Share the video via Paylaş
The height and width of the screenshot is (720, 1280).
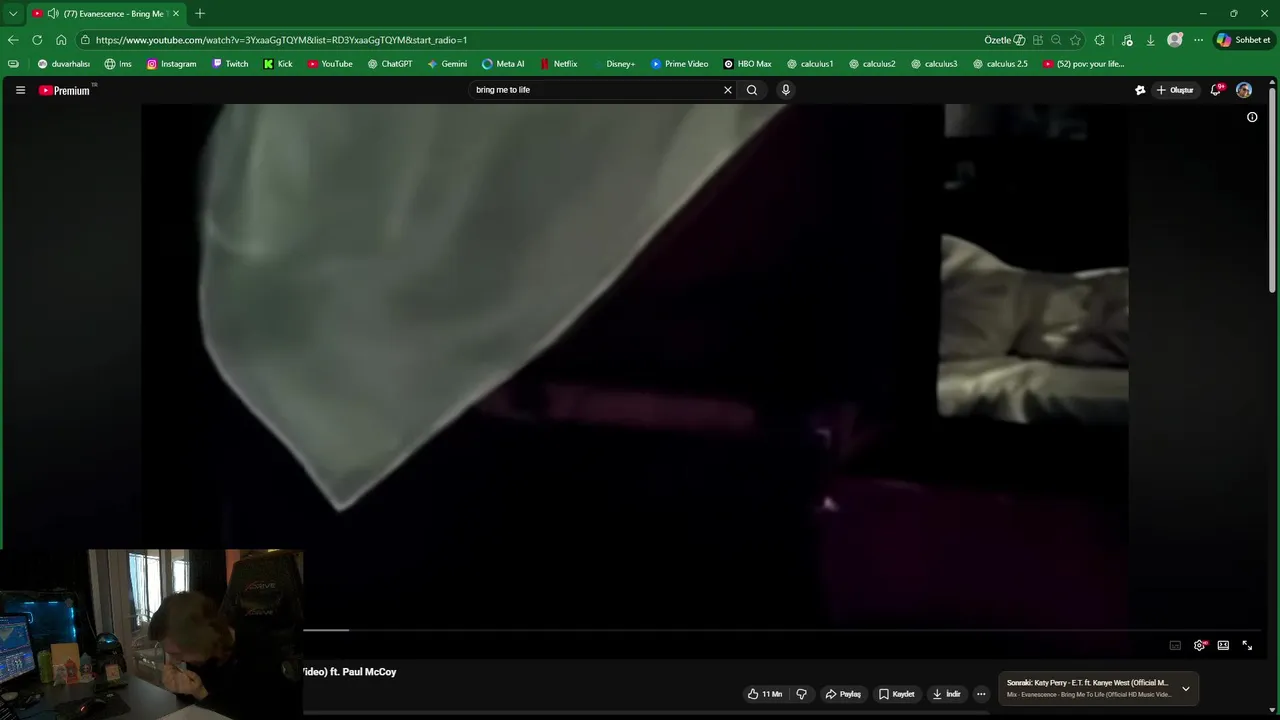pyautogui.click(x=843, y=694)
